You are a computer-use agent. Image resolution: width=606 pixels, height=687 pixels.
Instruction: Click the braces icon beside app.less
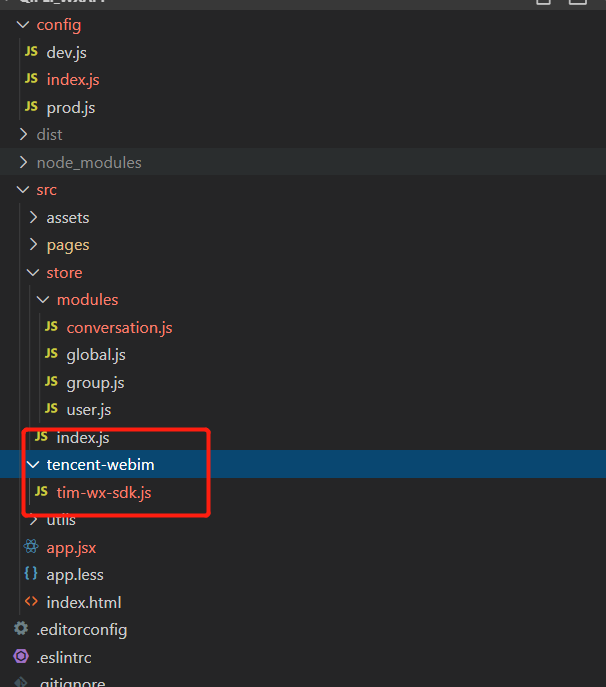[31, 574]
